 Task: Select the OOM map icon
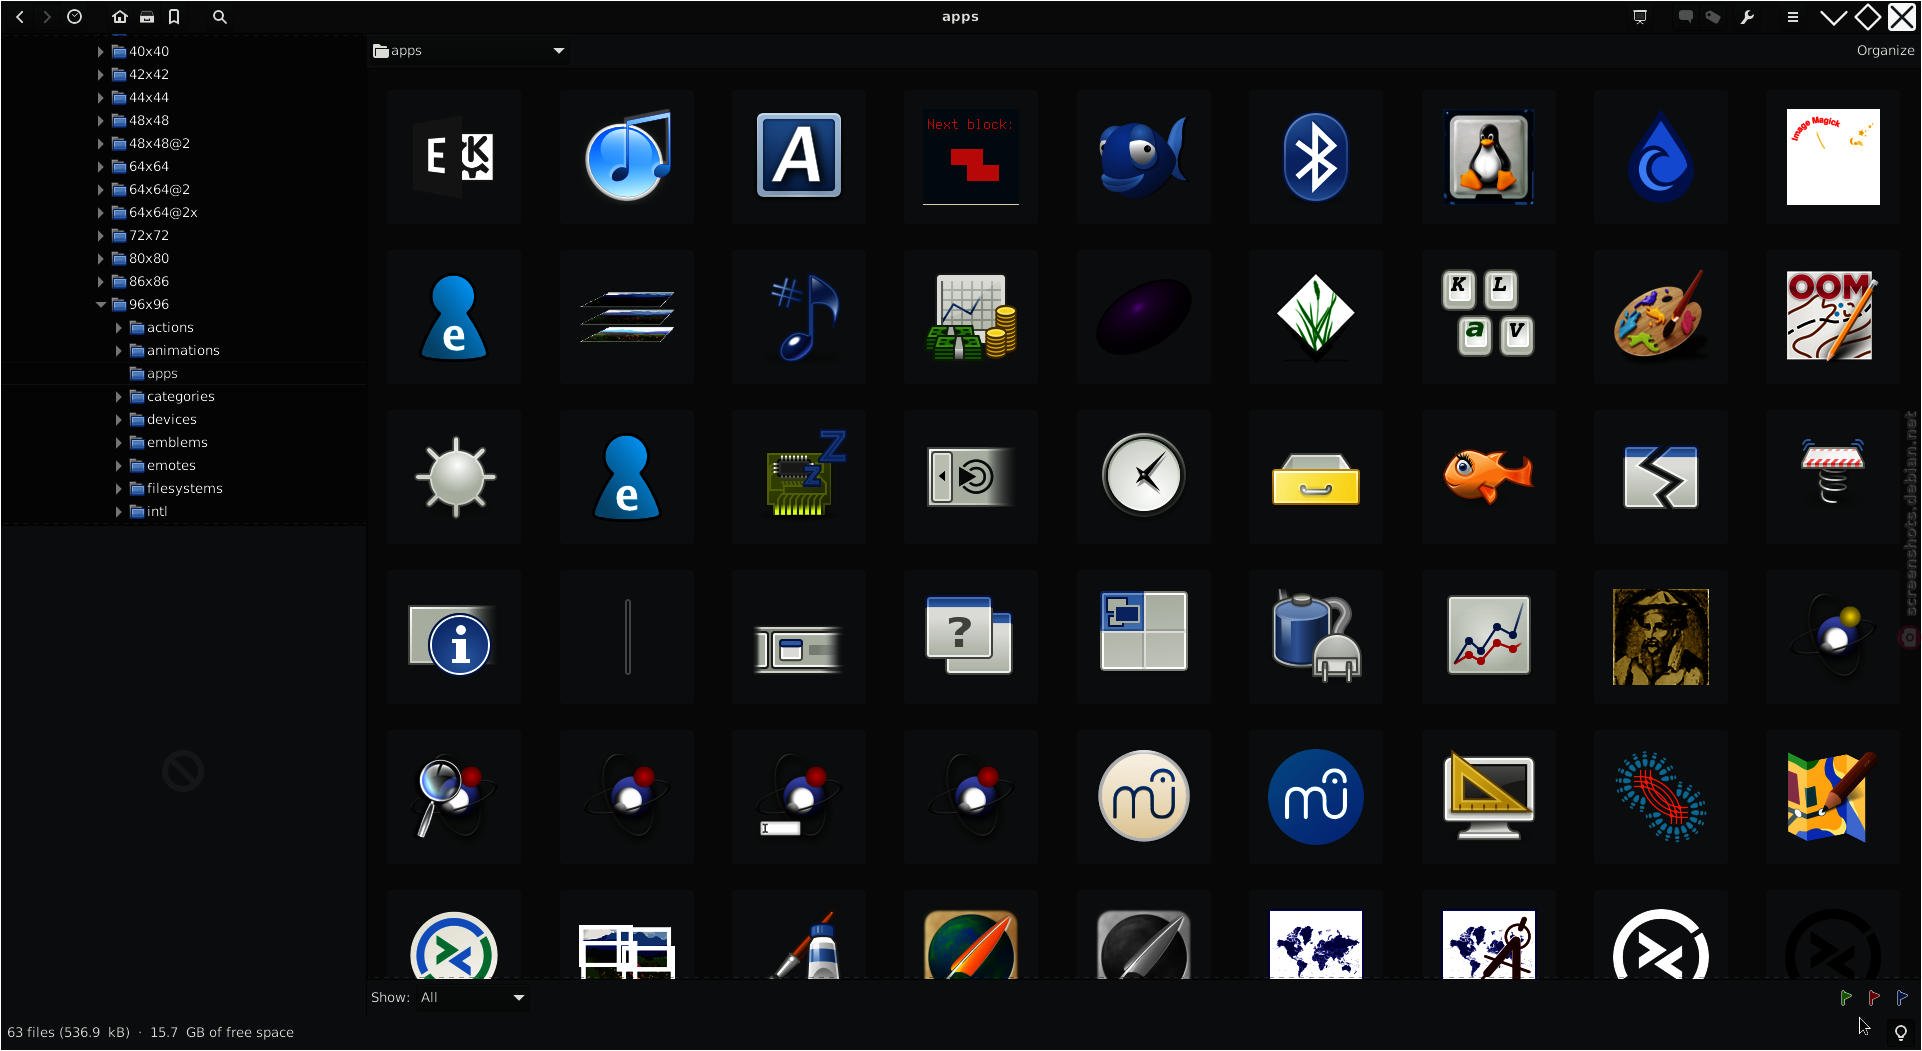1833,317
